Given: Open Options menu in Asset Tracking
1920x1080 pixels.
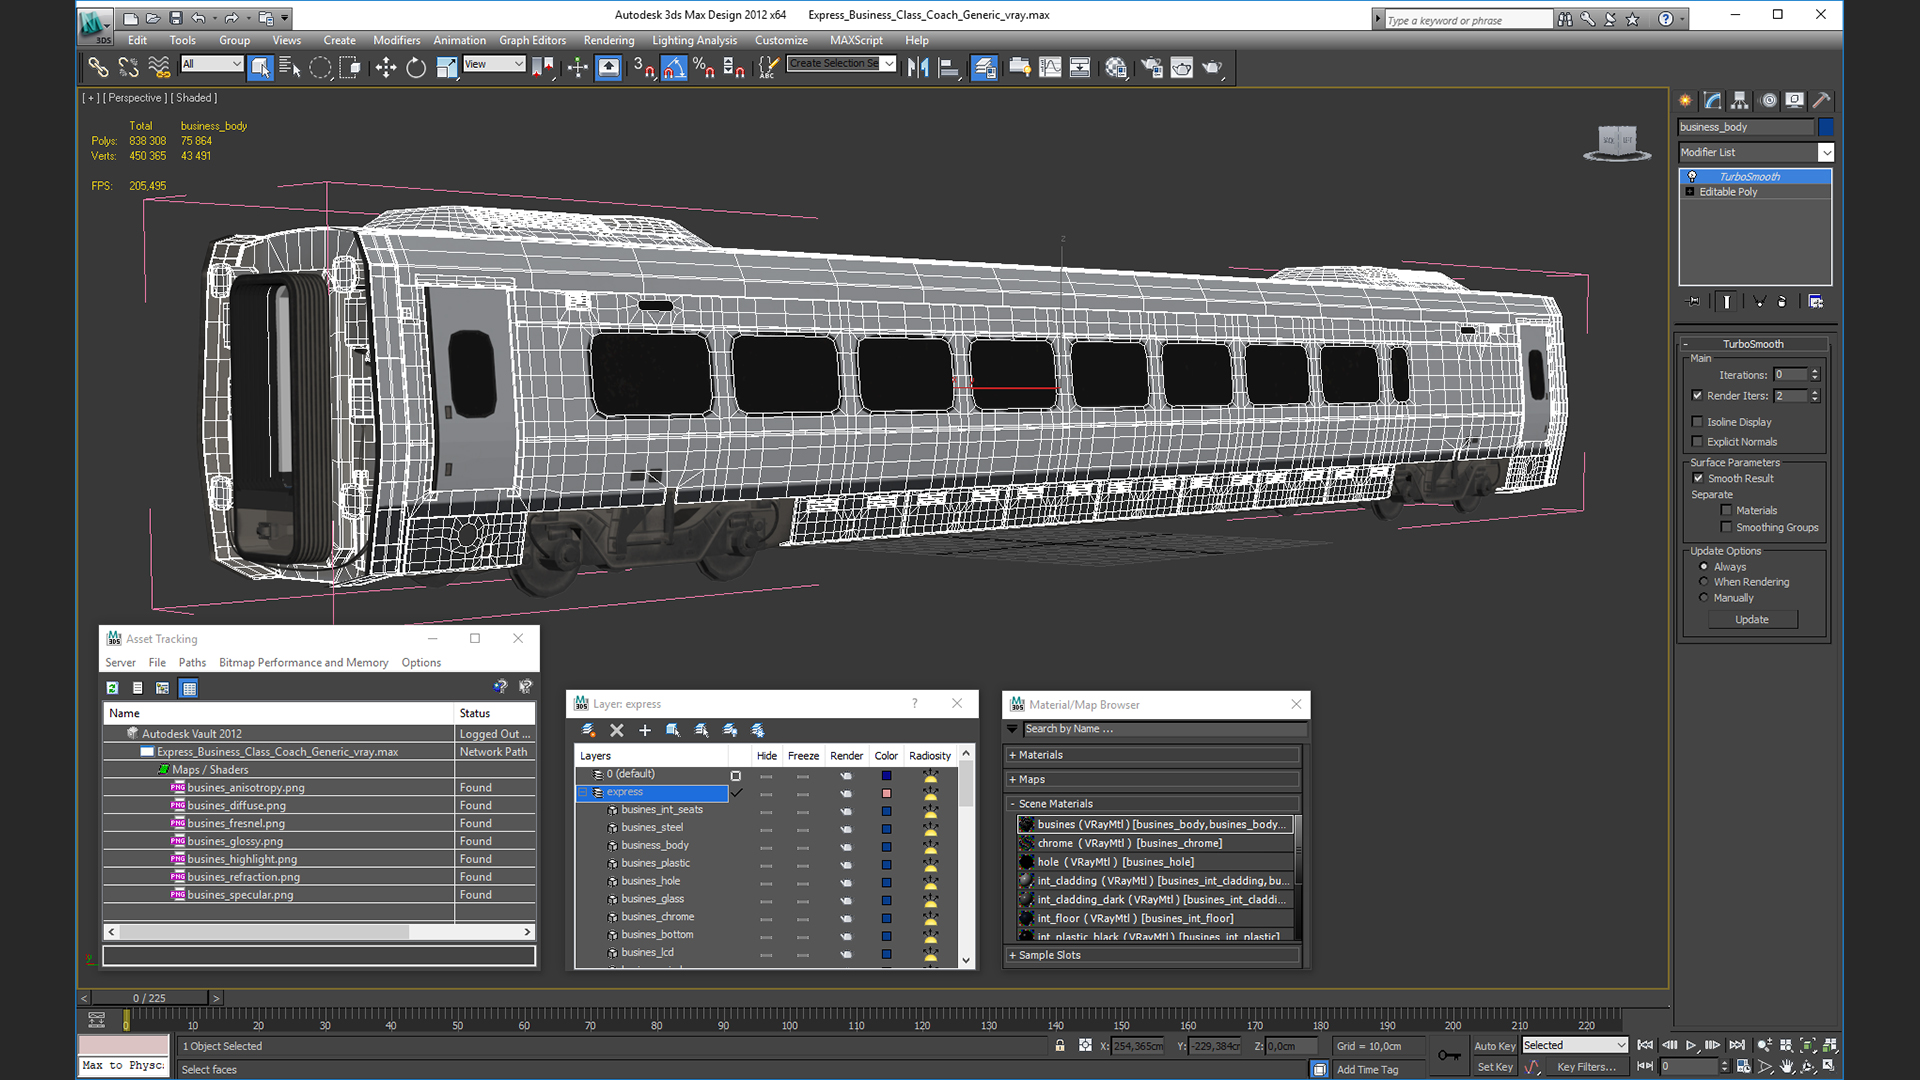Looking at the screenshot, I should point(421,662).
